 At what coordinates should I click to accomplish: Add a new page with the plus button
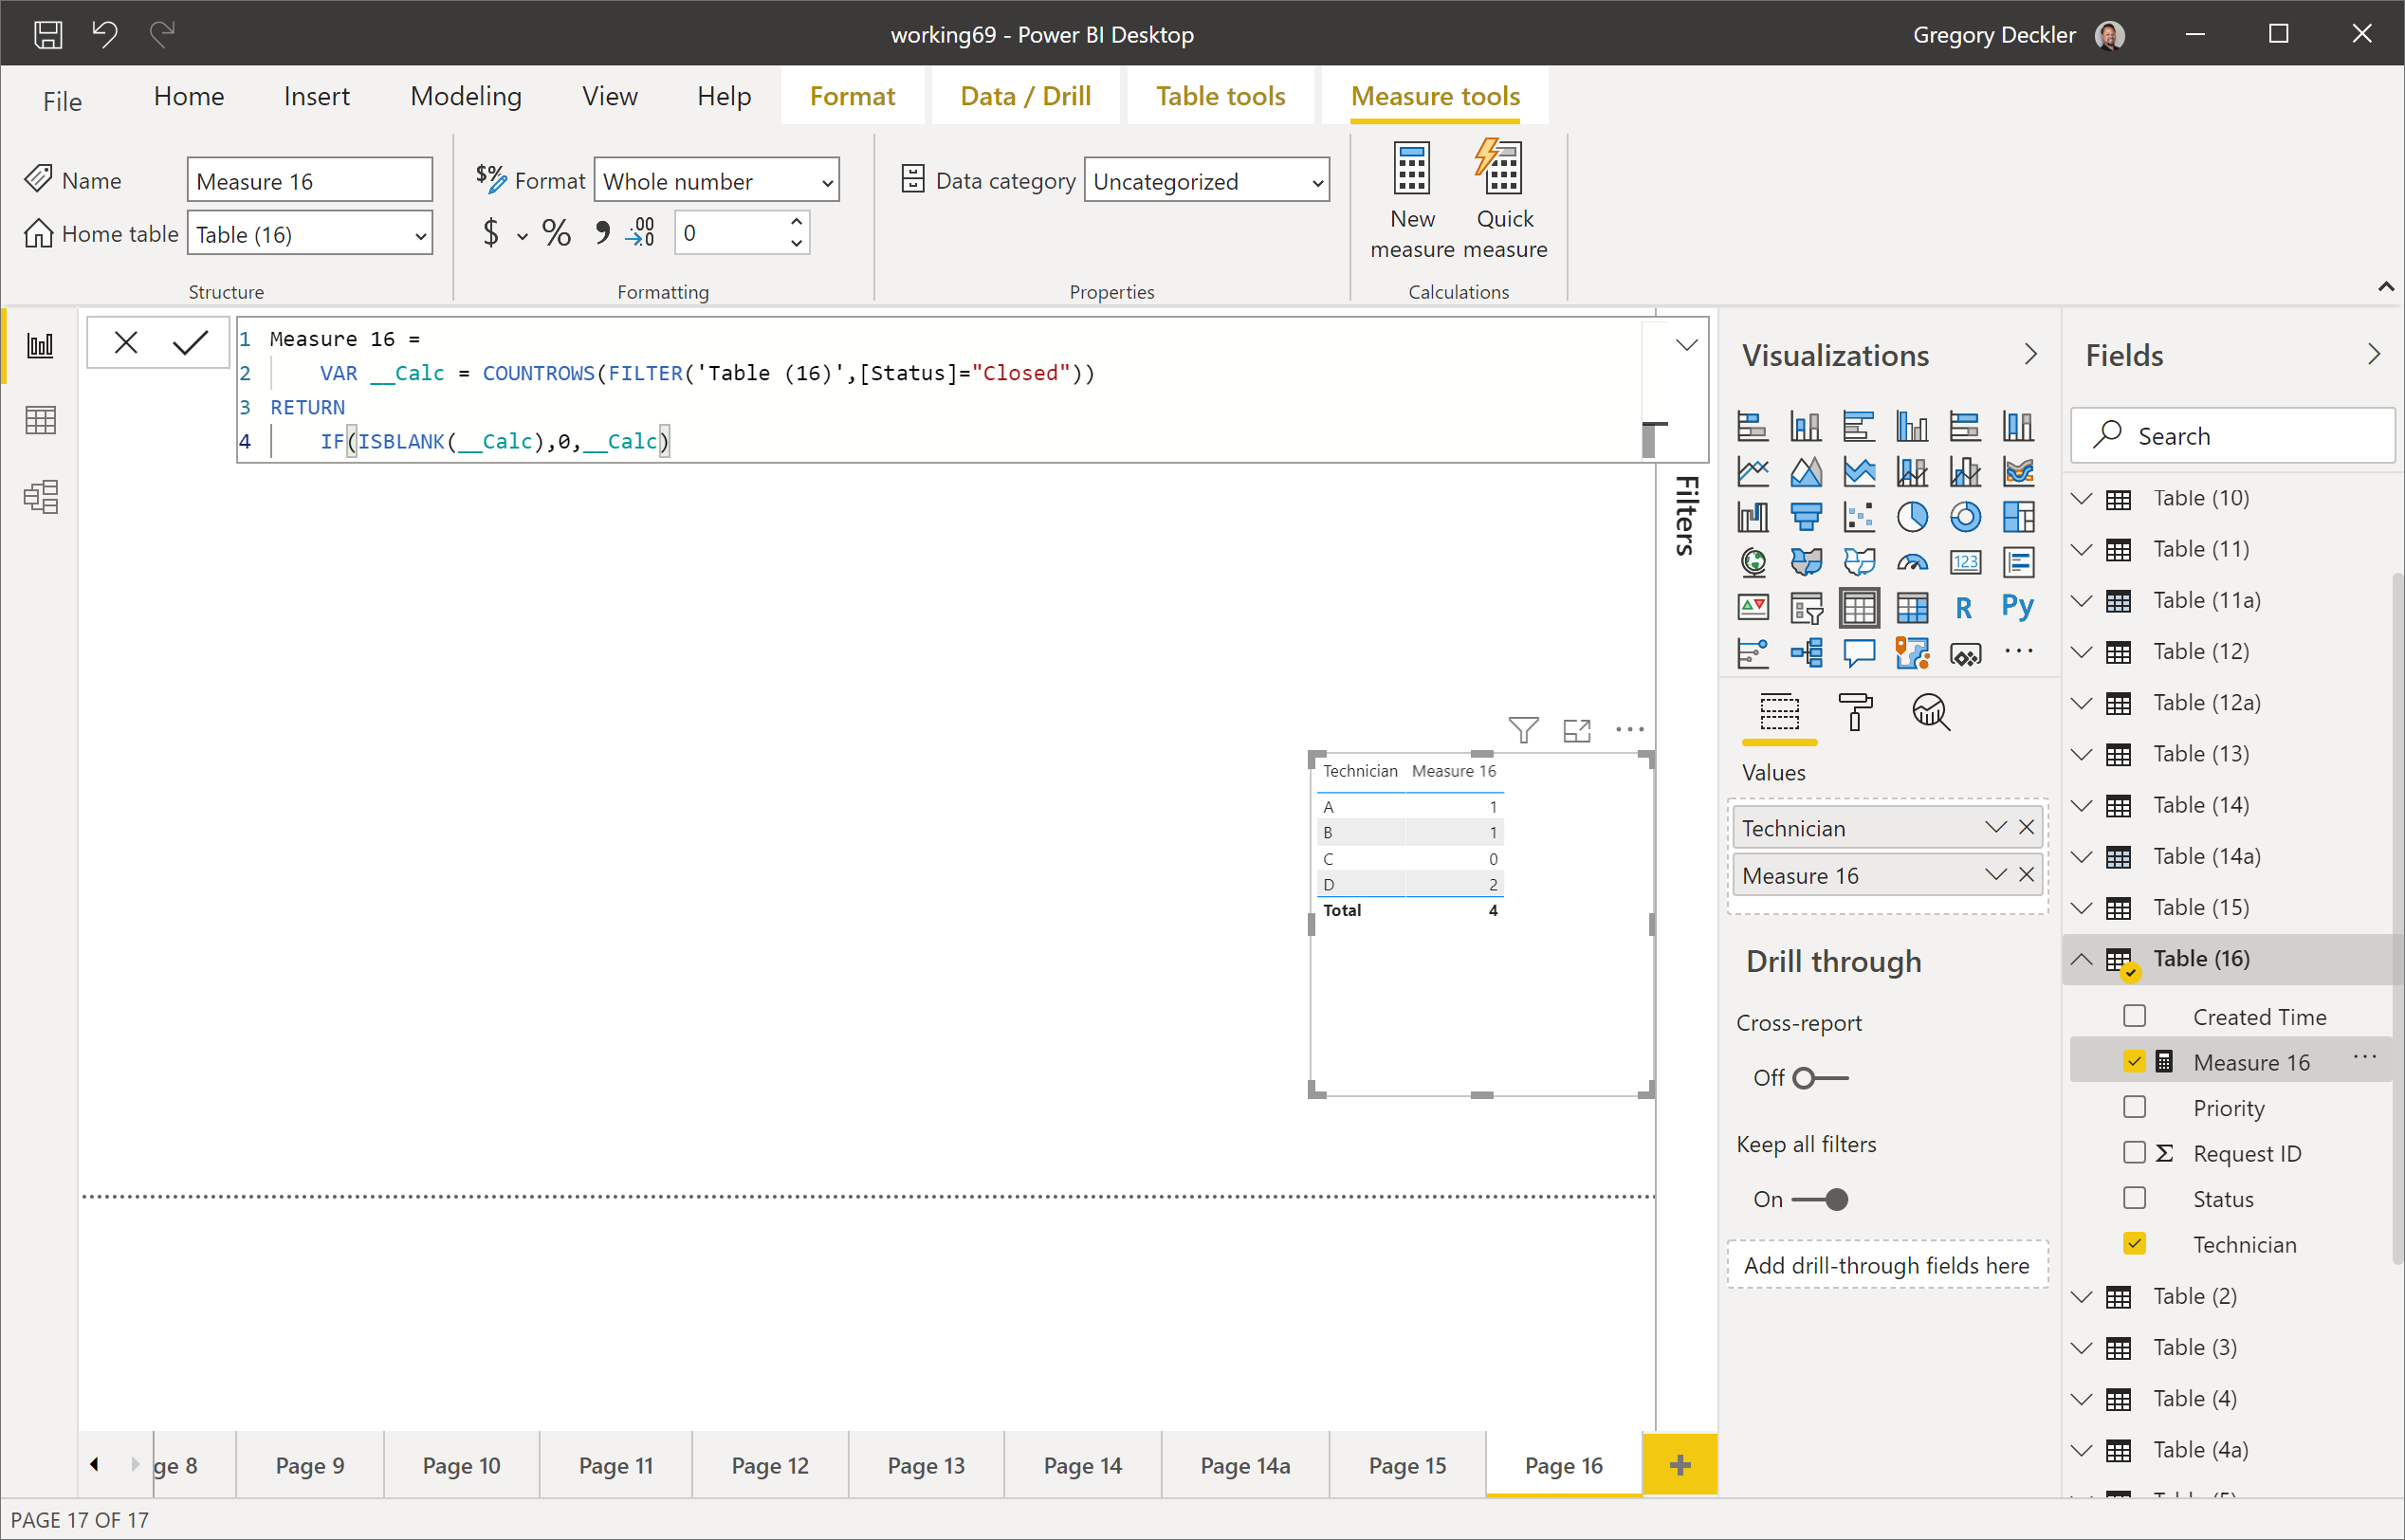(1680, 1465)
